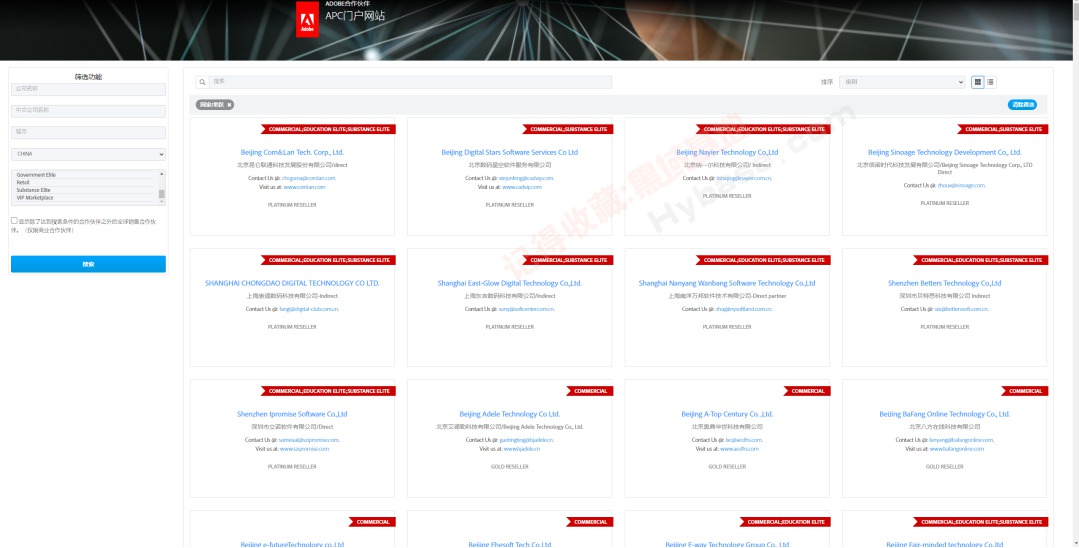Open Beijing Sinoage Technology Development link
Screen dimensions: 1079x548
pyautogui.click(x=944, y=152)
